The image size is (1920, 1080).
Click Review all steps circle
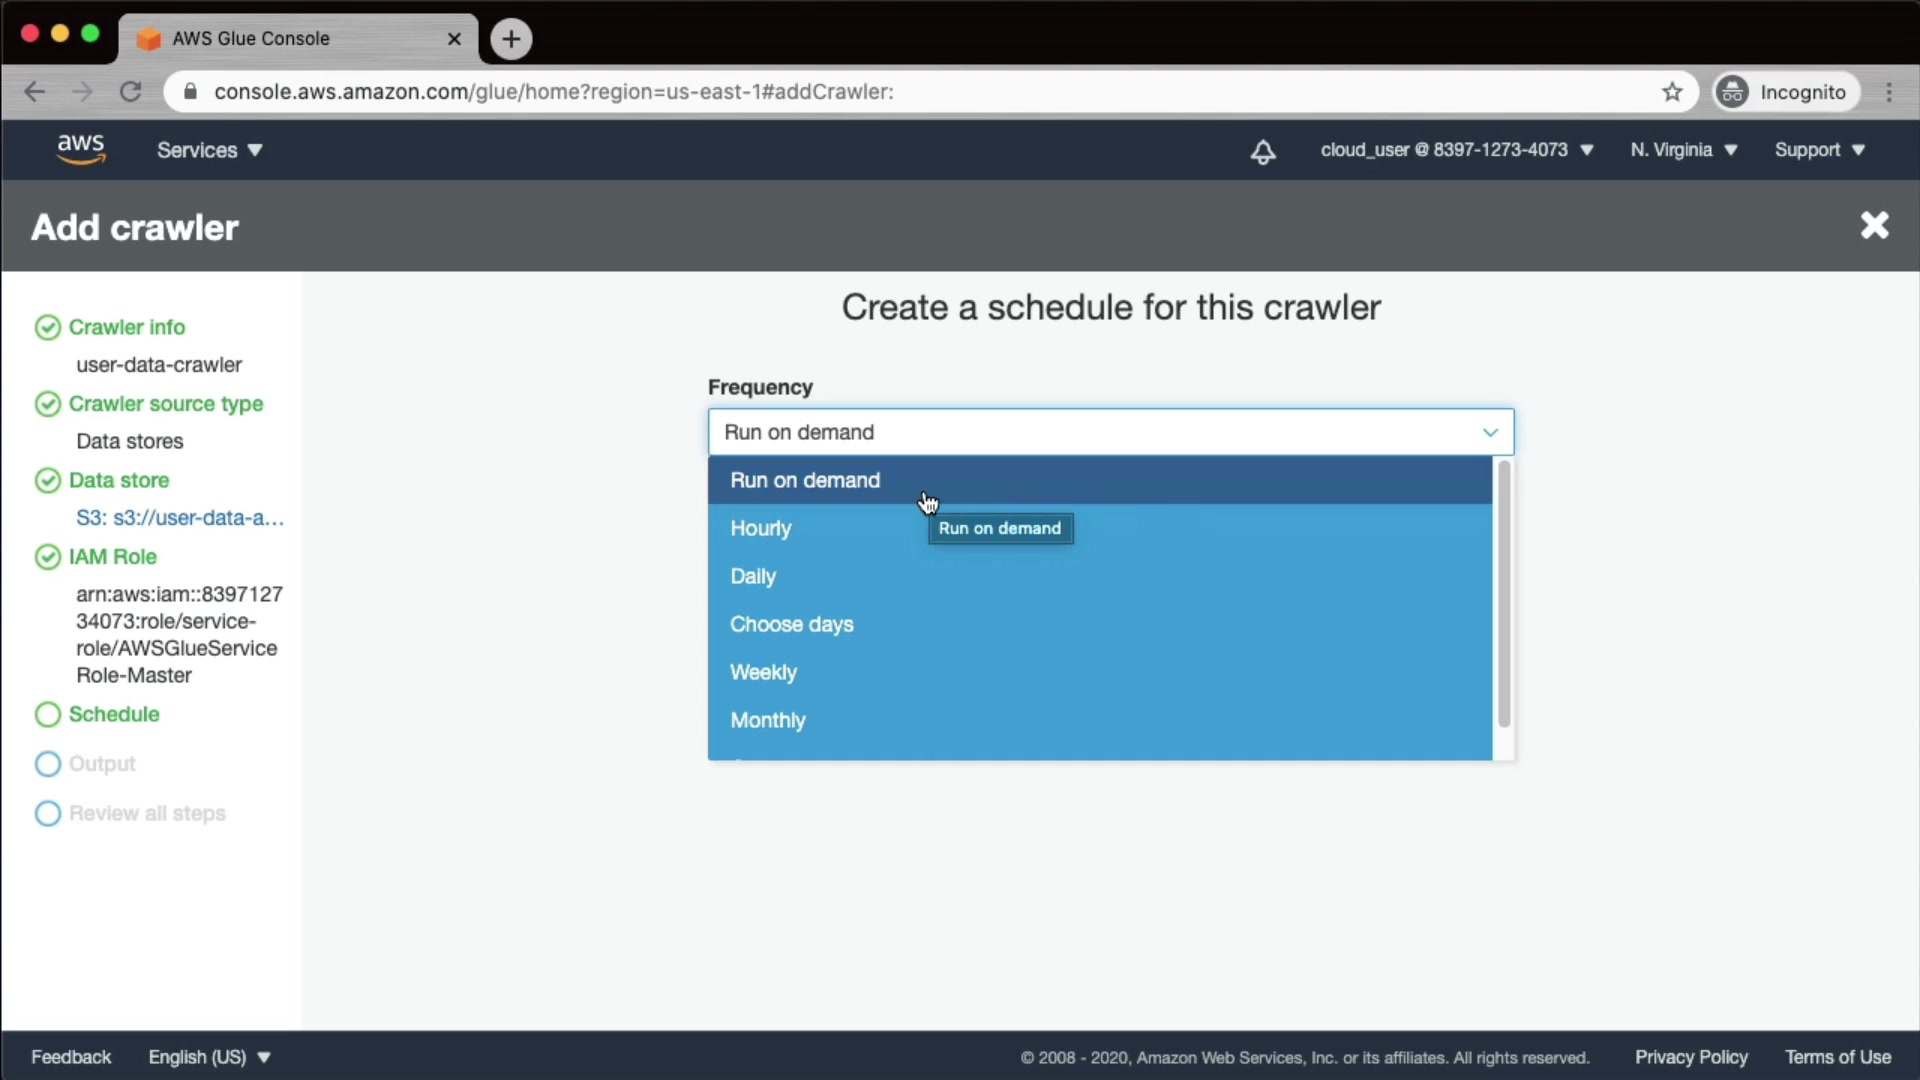(x=48, y=813)
